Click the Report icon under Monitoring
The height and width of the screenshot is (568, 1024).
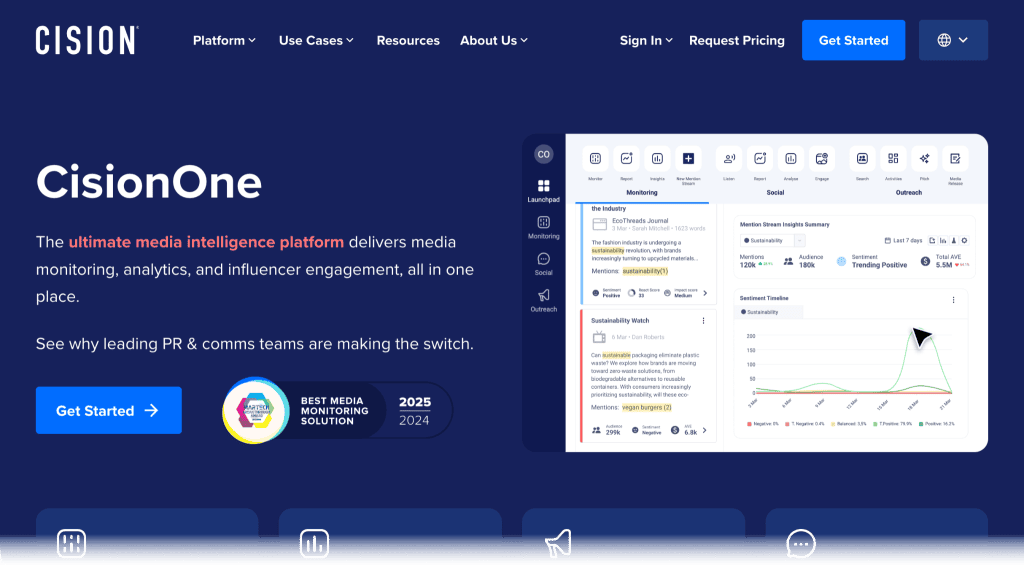click(626, 159)
